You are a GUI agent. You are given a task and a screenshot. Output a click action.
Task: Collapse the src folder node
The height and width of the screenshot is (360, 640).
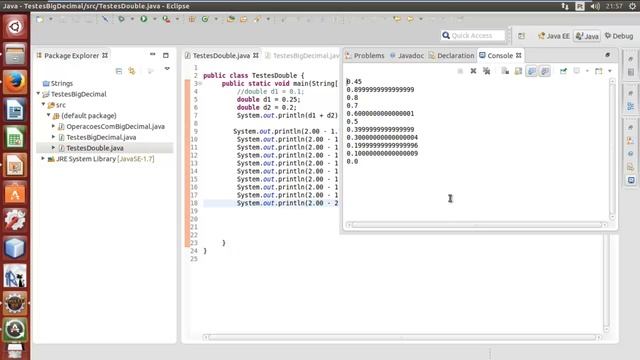tap(43, 104)
